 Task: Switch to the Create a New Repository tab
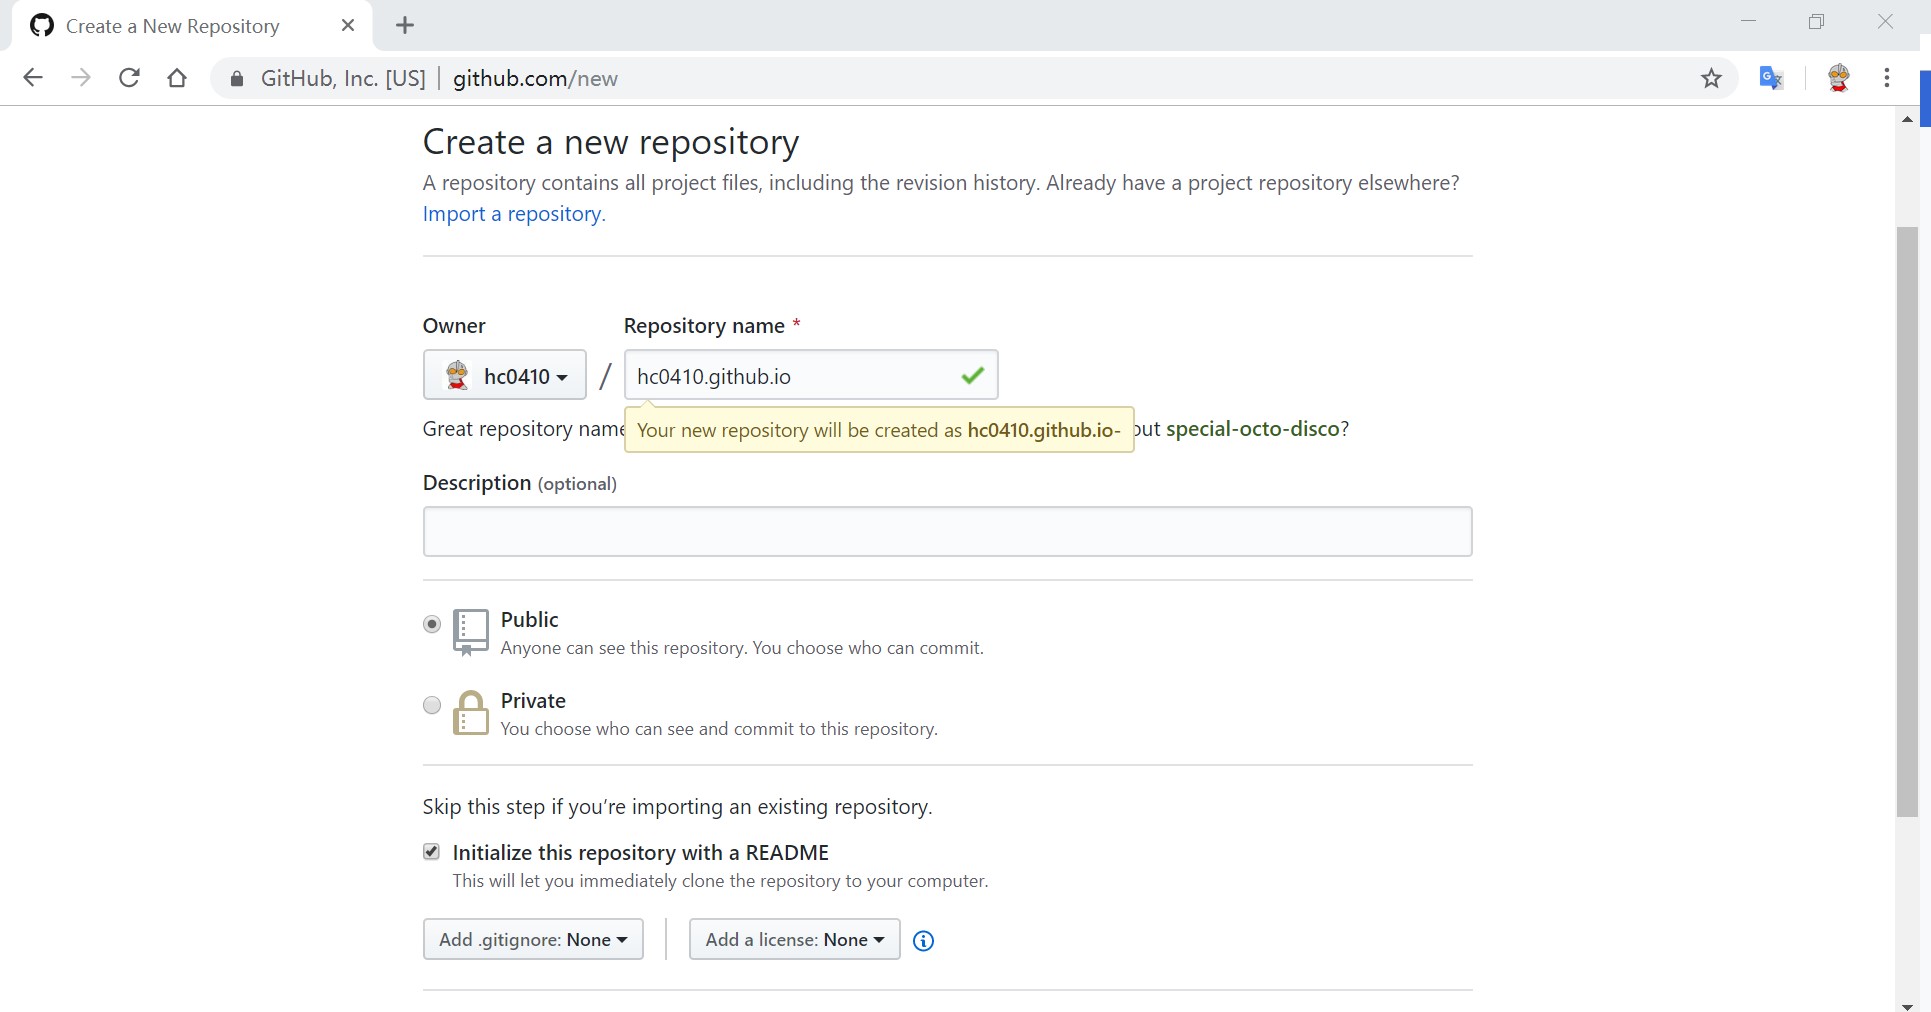(172, 26)
